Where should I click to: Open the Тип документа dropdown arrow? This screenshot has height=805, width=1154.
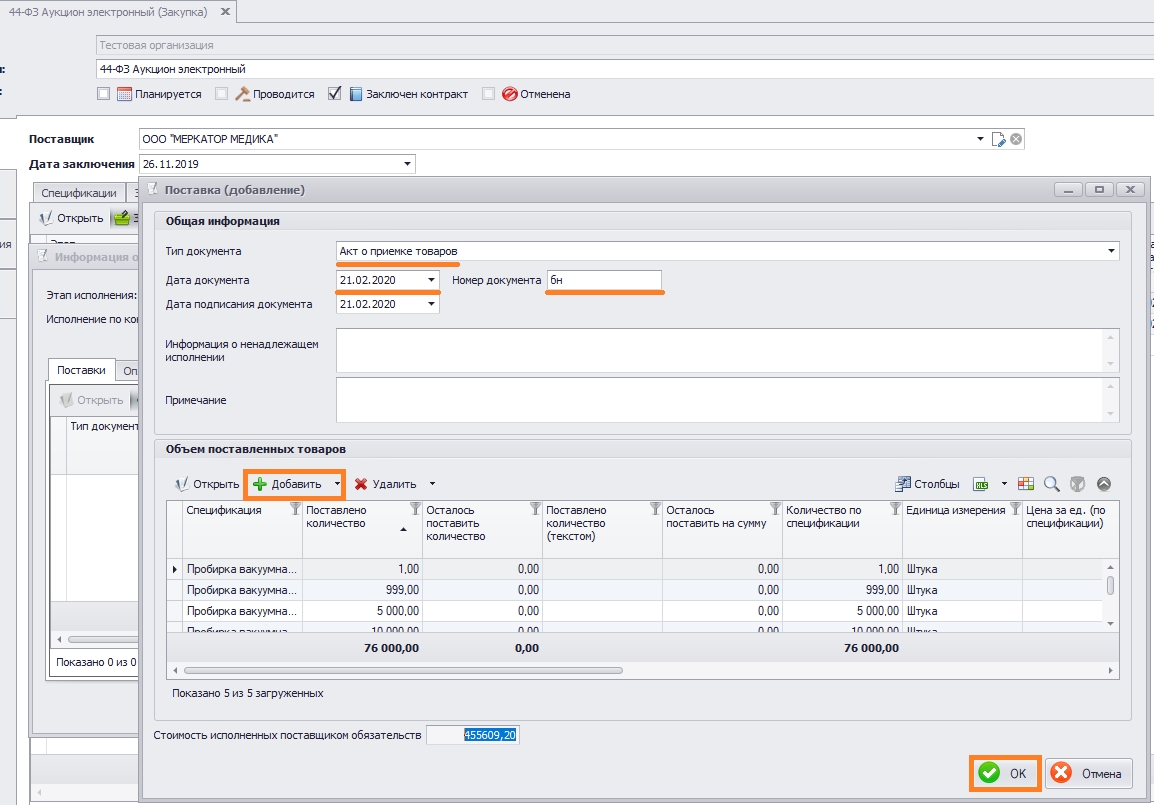[x=1111, y=251]
